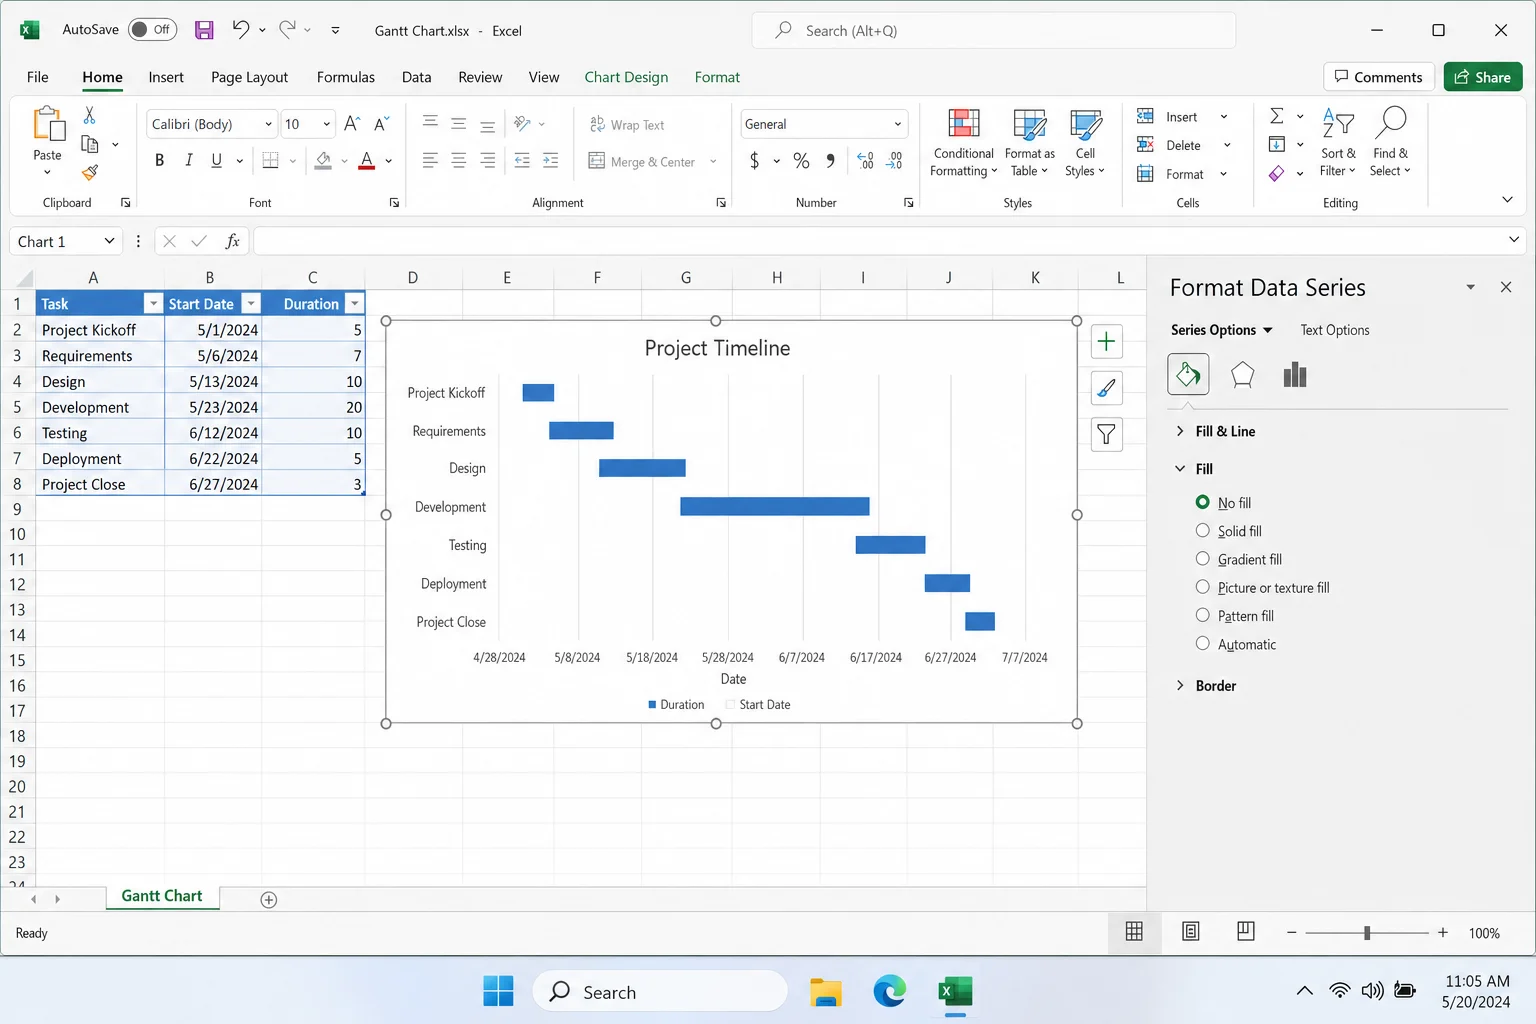
Task: Open the Duration column filter dropdown
Action: pos(354,304)
